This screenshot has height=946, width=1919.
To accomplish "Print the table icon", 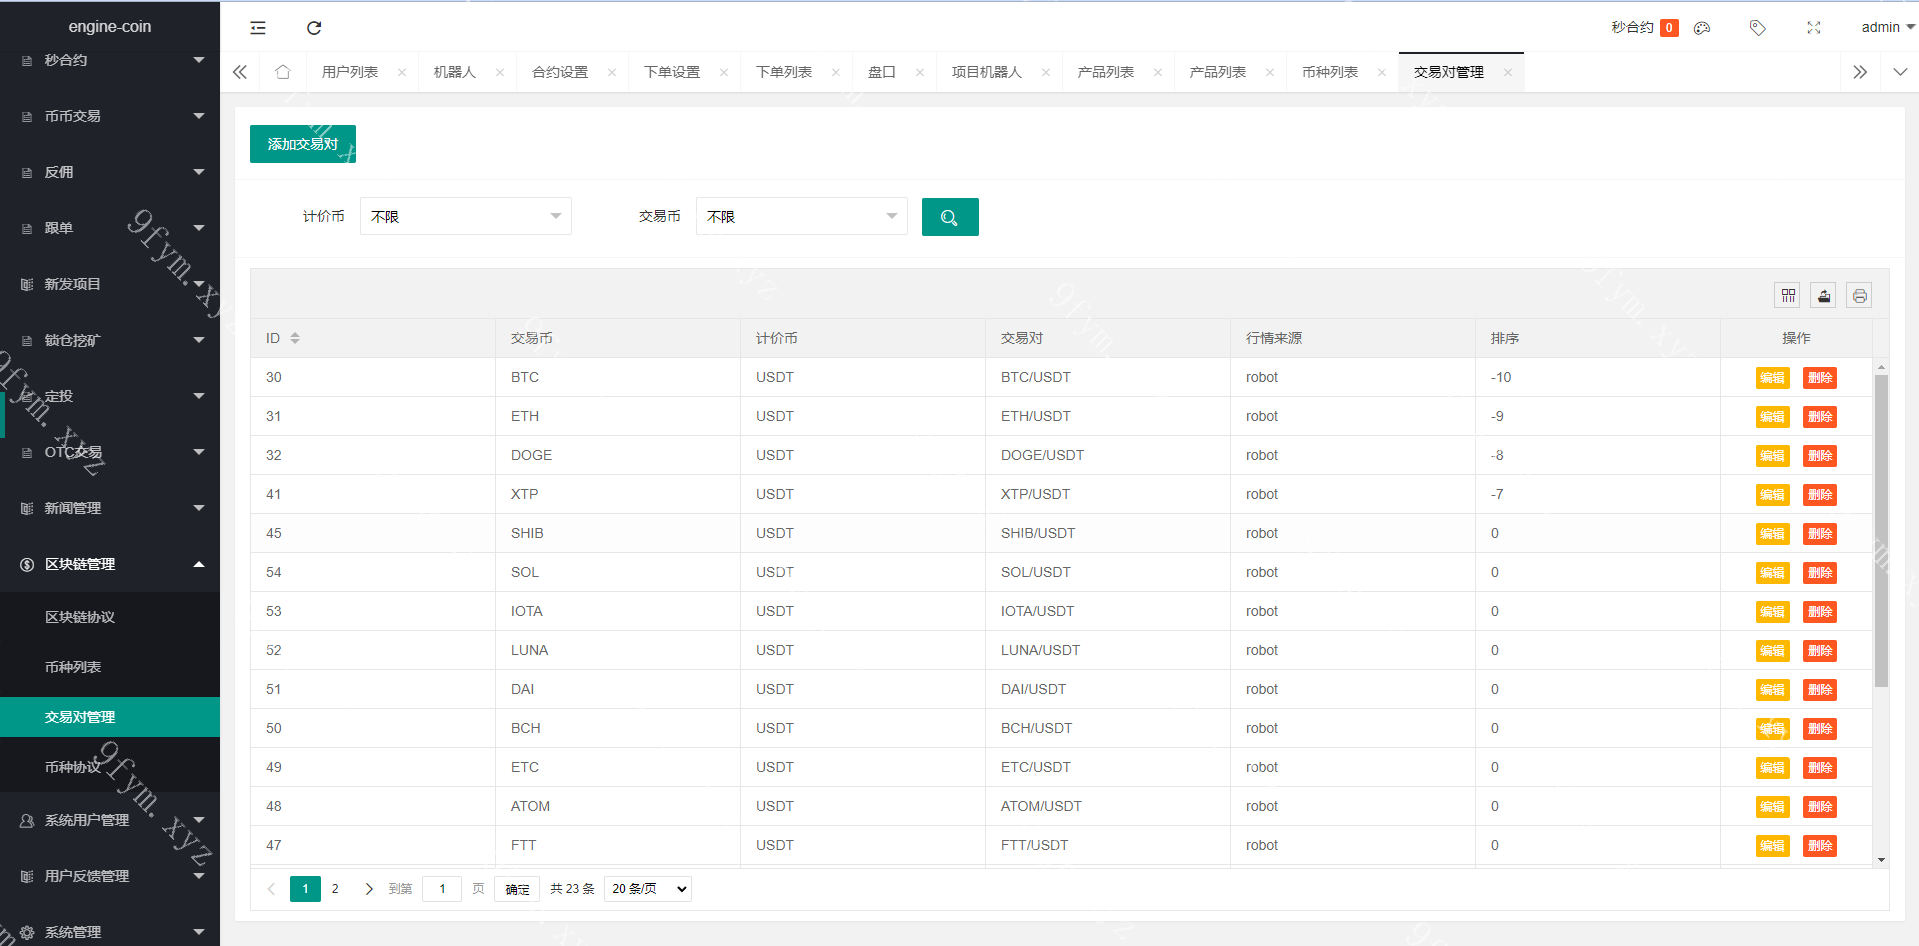I will [x=1859, y=295].
